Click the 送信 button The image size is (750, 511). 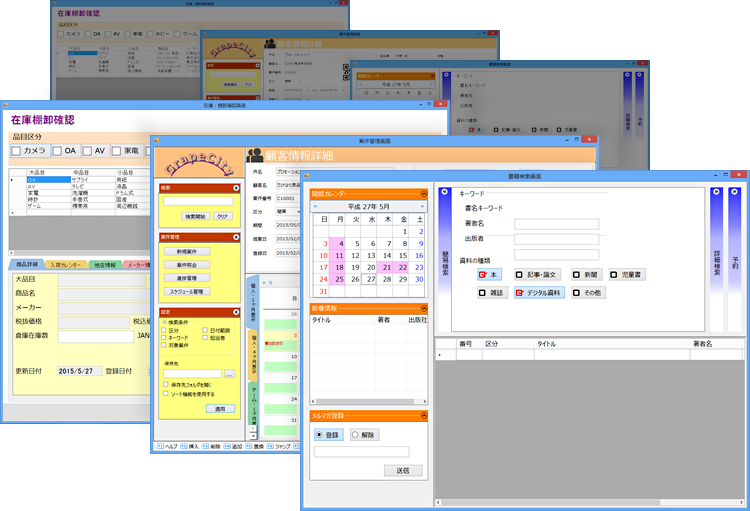point(403,470)
